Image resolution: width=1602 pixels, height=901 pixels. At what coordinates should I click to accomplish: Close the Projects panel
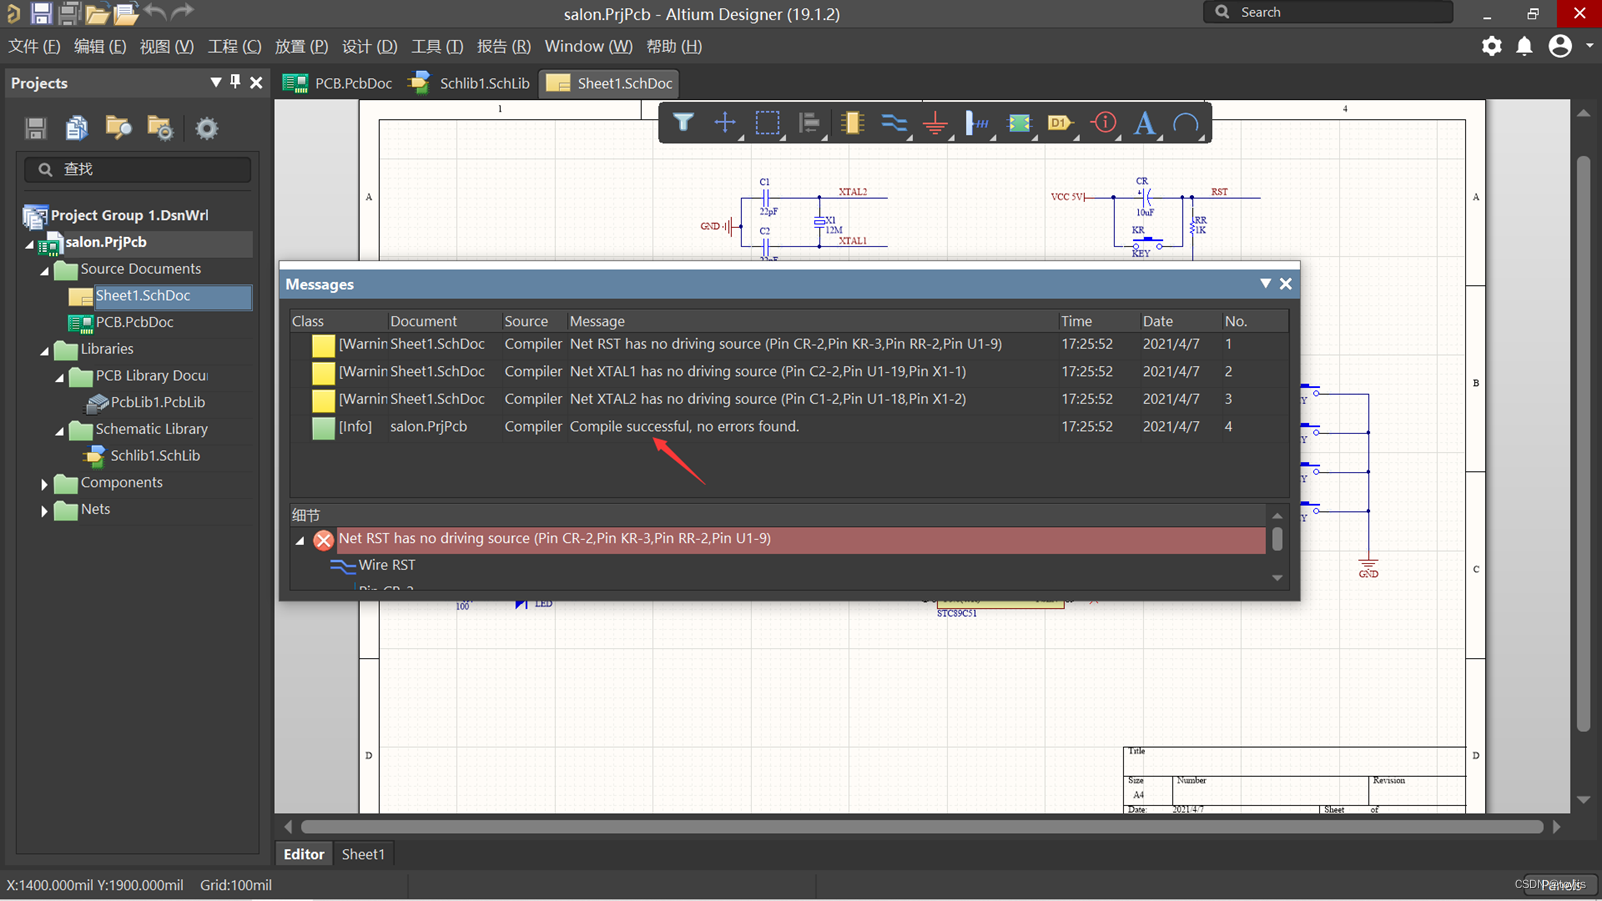click(256, 83)
